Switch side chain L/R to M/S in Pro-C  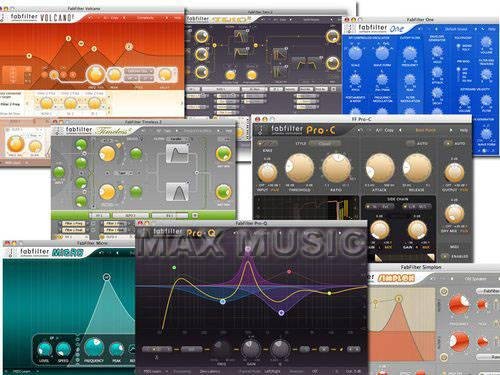click(417, 207)
